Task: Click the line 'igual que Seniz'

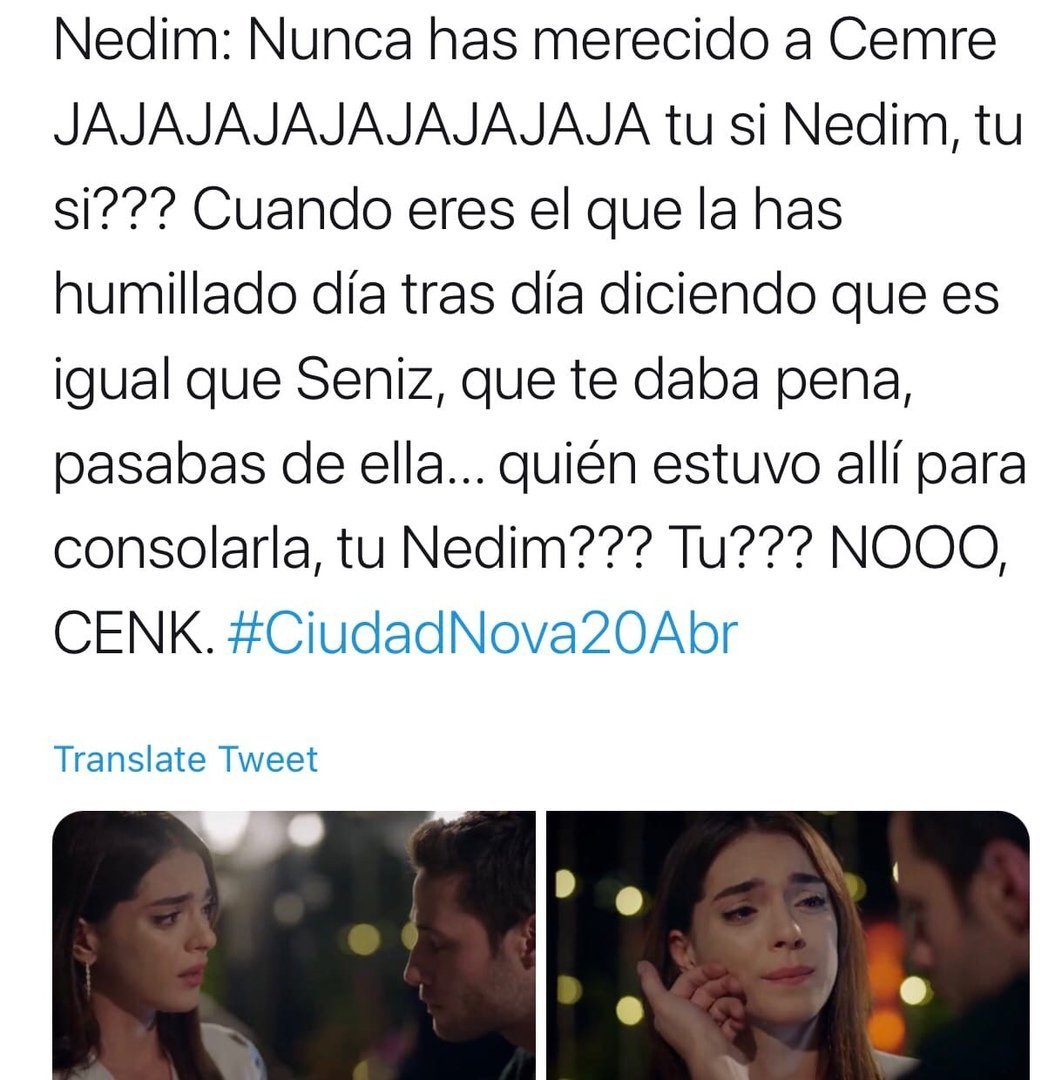Action: pyautogui.click(x=482, y=381)
